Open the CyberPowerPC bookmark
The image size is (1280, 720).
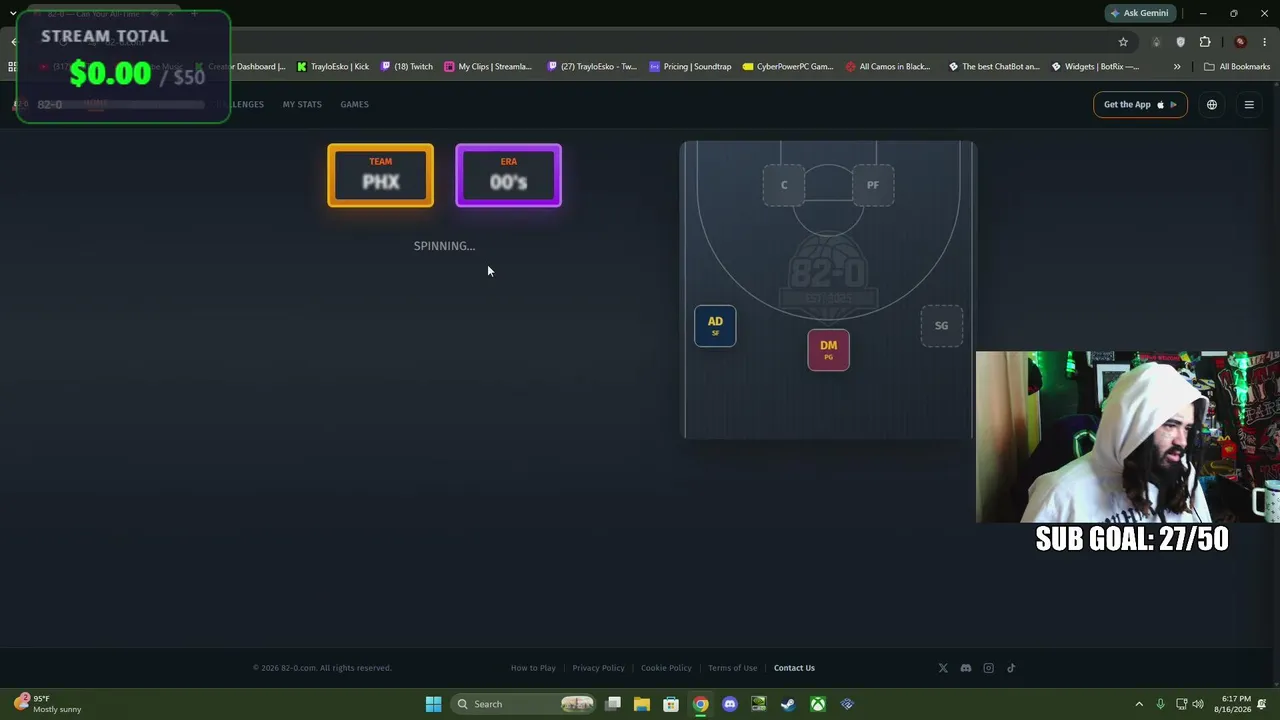(788, 67)
